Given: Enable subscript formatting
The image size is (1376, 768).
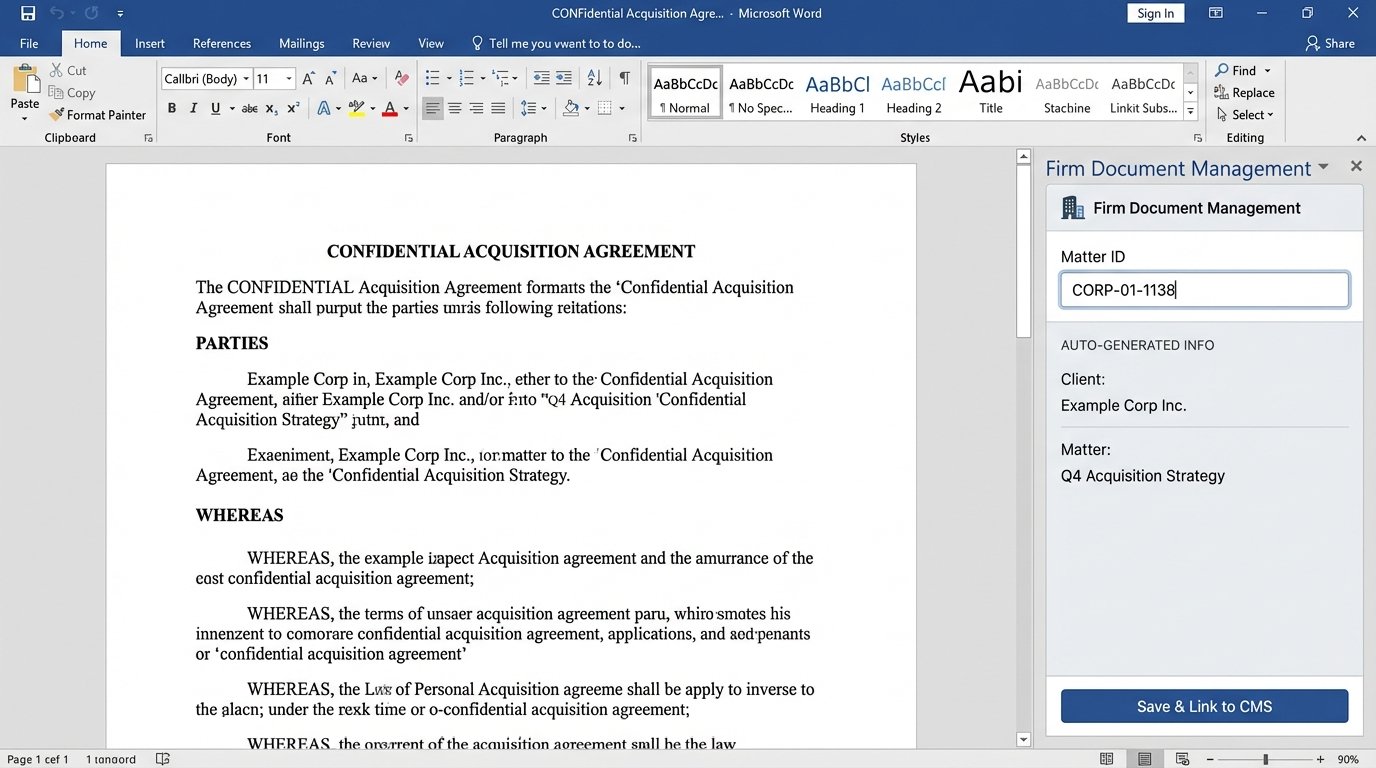Looking at the screenshot, I should coord(271,107).
